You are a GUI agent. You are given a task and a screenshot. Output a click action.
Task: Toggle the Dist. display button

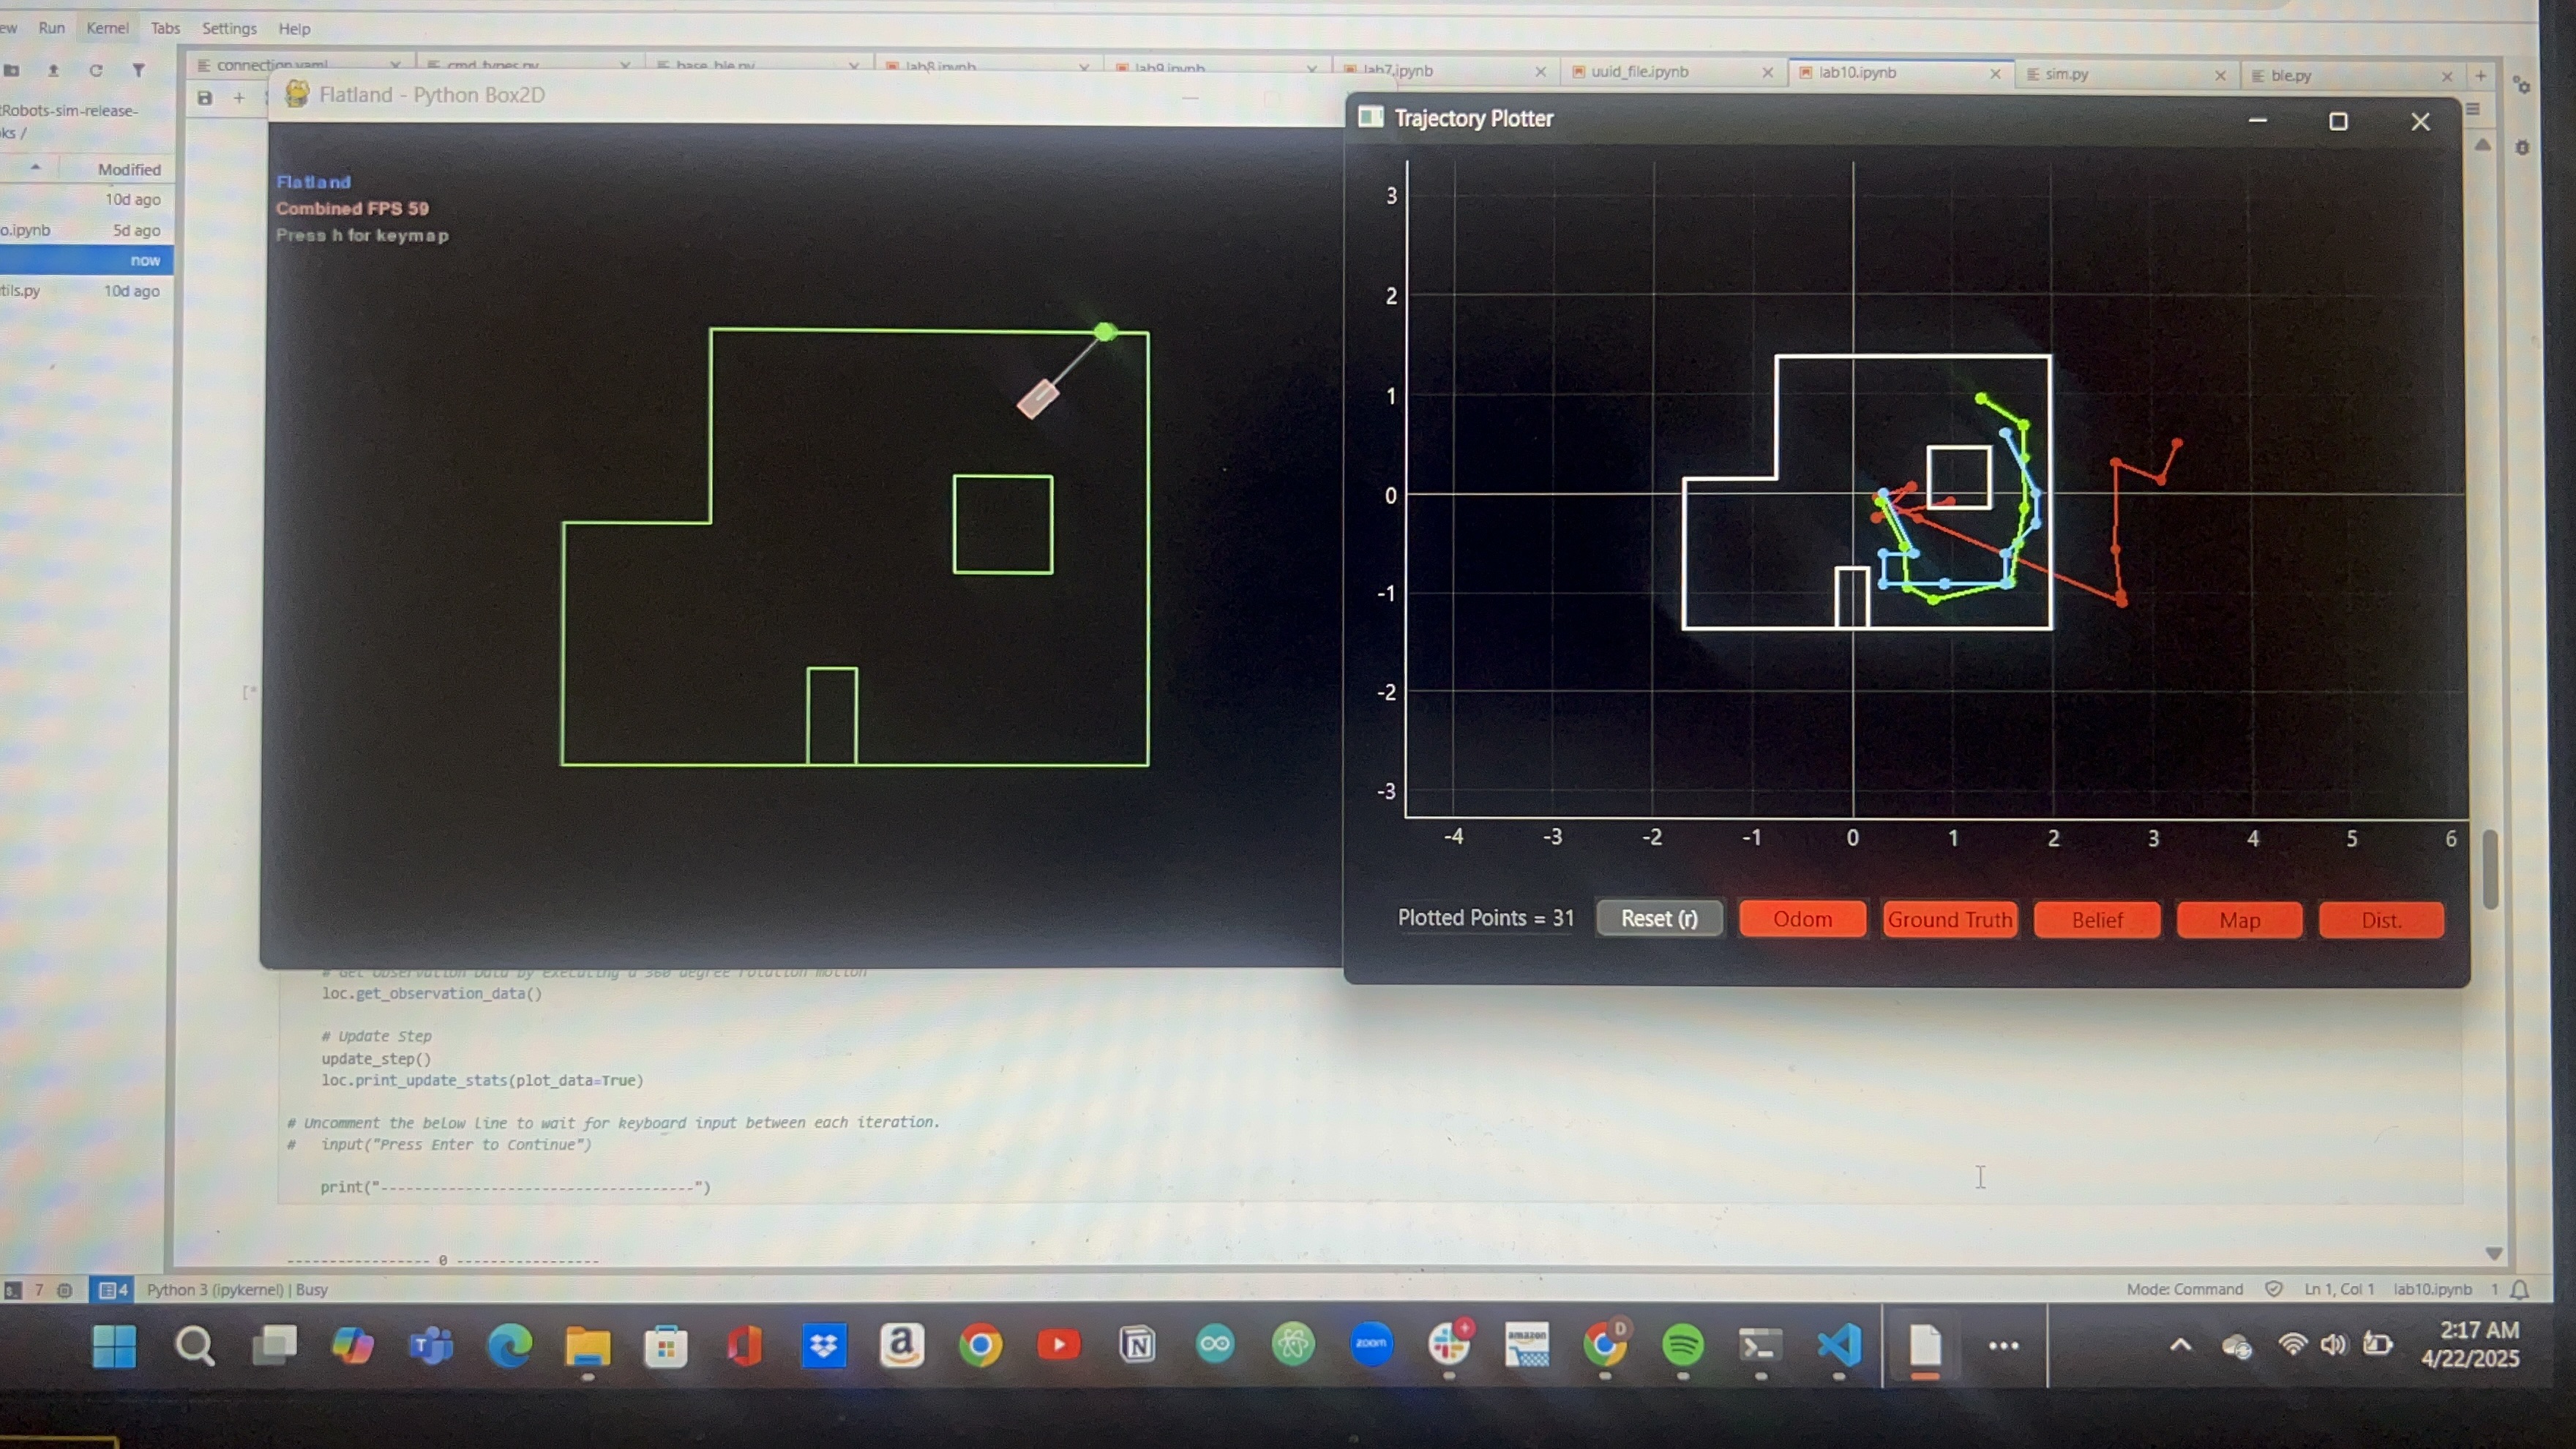(x=2381, y=920)
